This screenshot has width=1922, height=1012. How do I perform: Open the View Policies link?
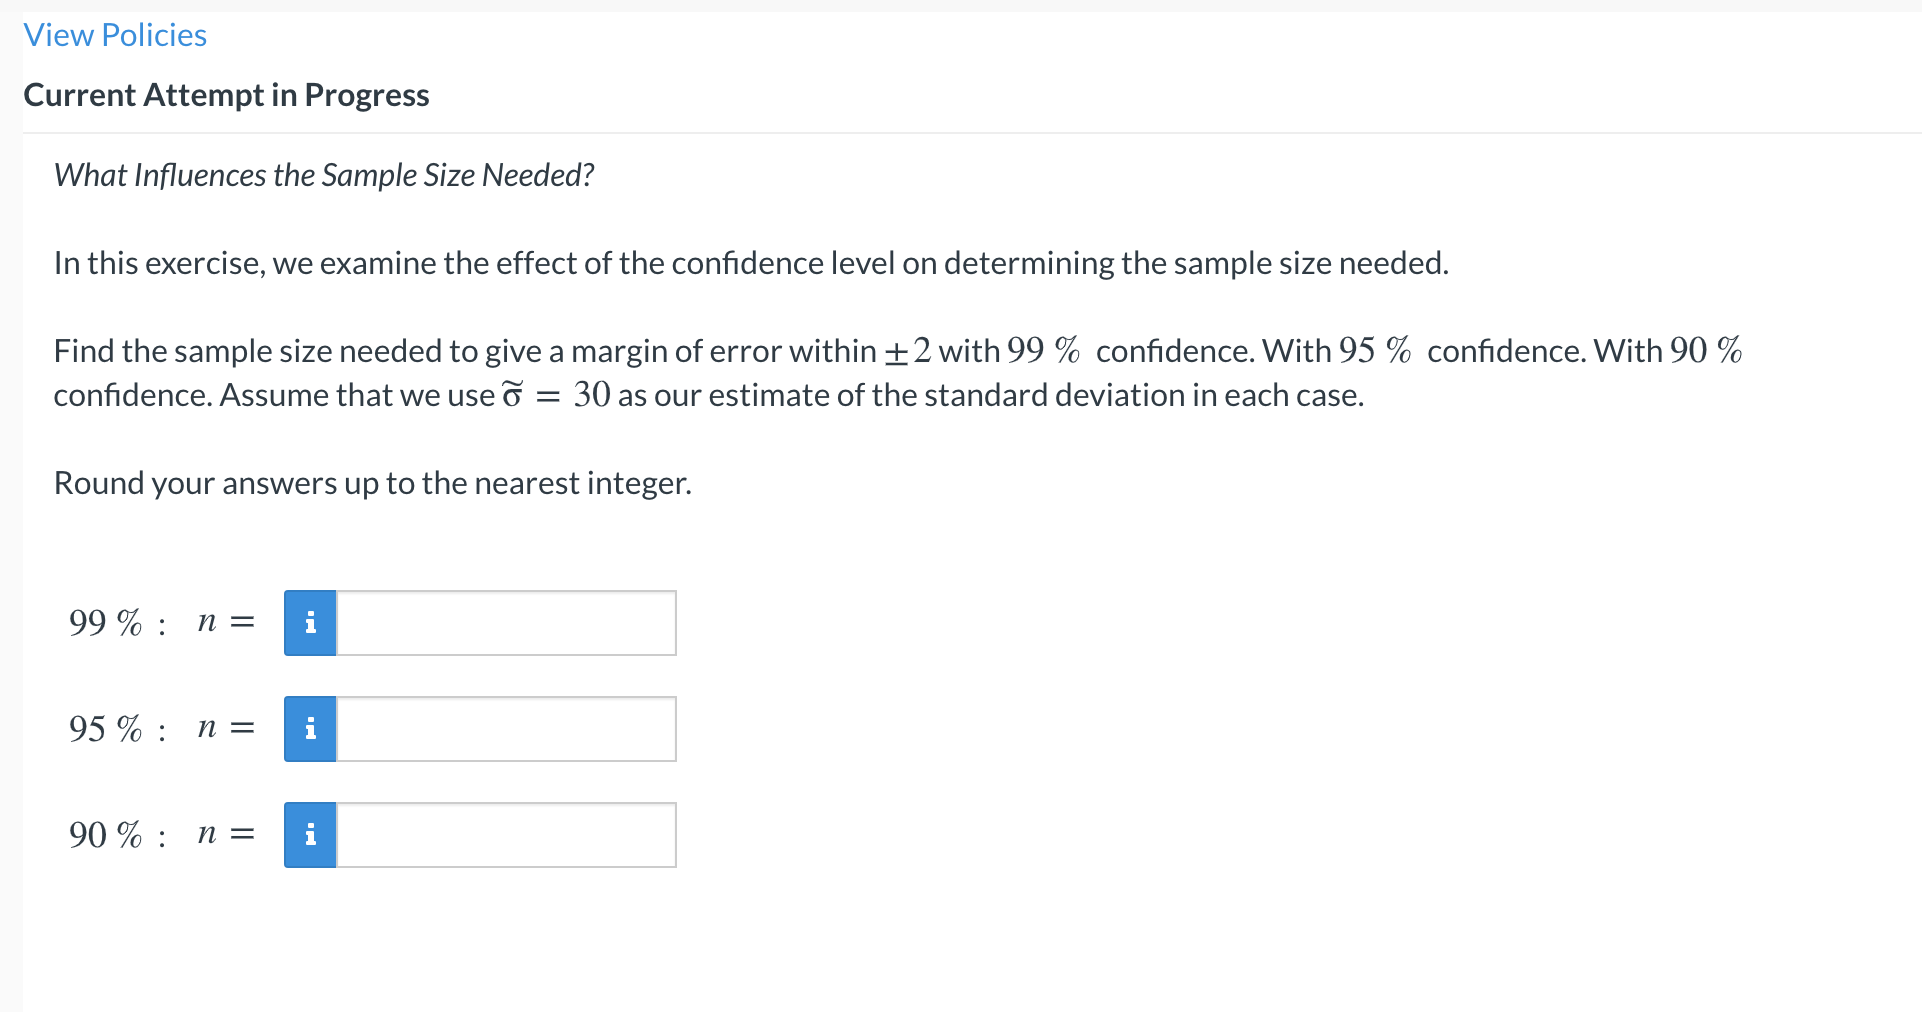pyautogui.click(x=114, y=34)
